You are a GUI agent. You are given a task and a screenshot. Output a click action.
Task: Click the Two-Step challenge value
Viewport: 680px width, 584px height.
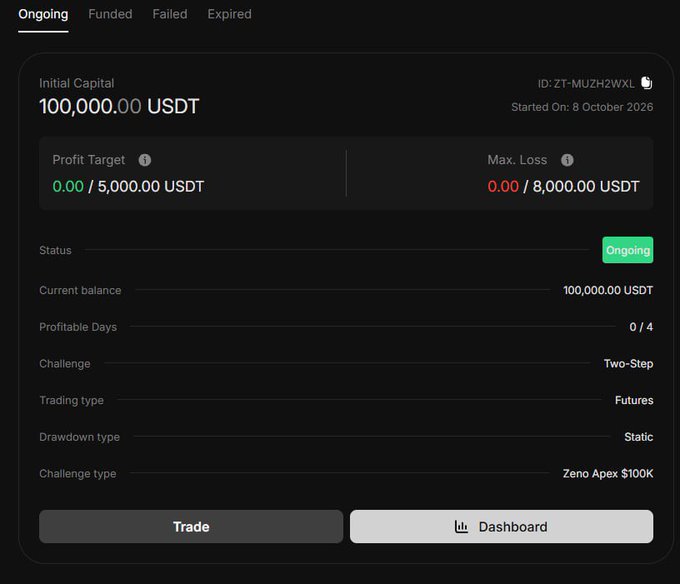(x=628, y=364)
